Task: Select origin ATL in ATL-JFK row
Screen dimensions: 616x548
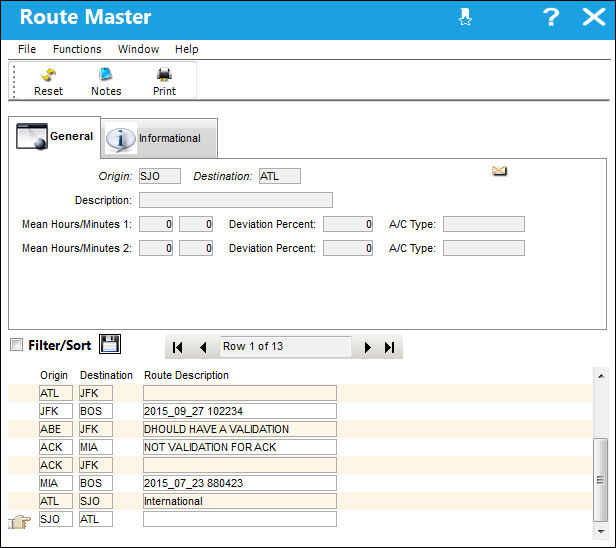Action: [x=56, y=393]
